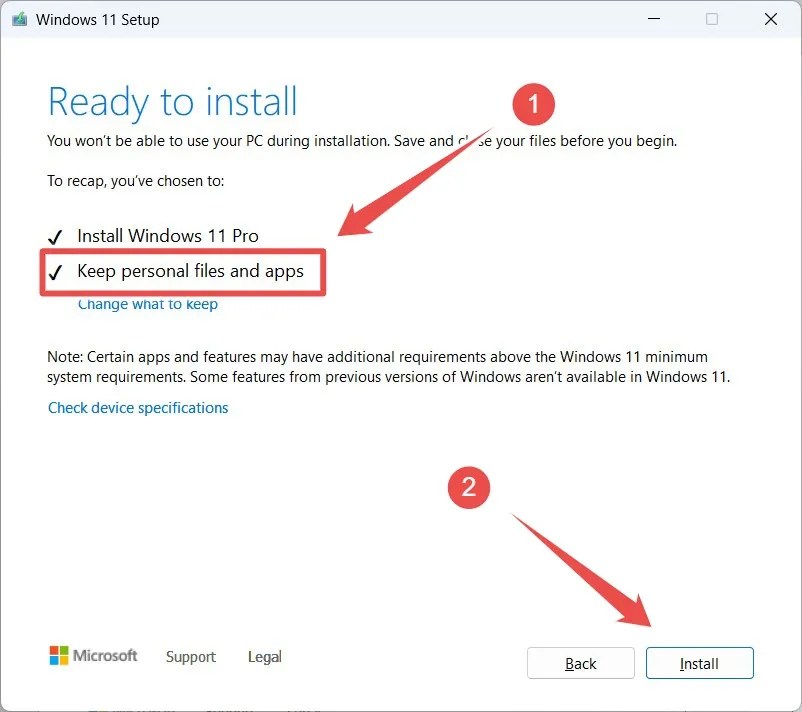Image resolution: width=802 pixels, height=712 pixels.
Task: Click the four-color Microsoft logo
Action: [56, 655]
